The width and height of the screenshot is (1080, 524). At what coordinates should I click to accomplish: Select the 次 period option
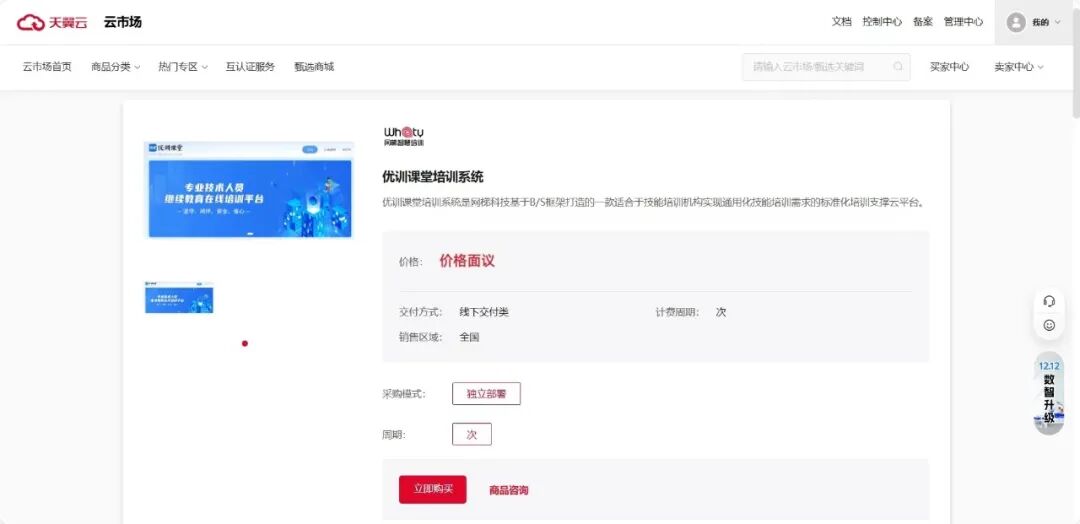point(472,434)
